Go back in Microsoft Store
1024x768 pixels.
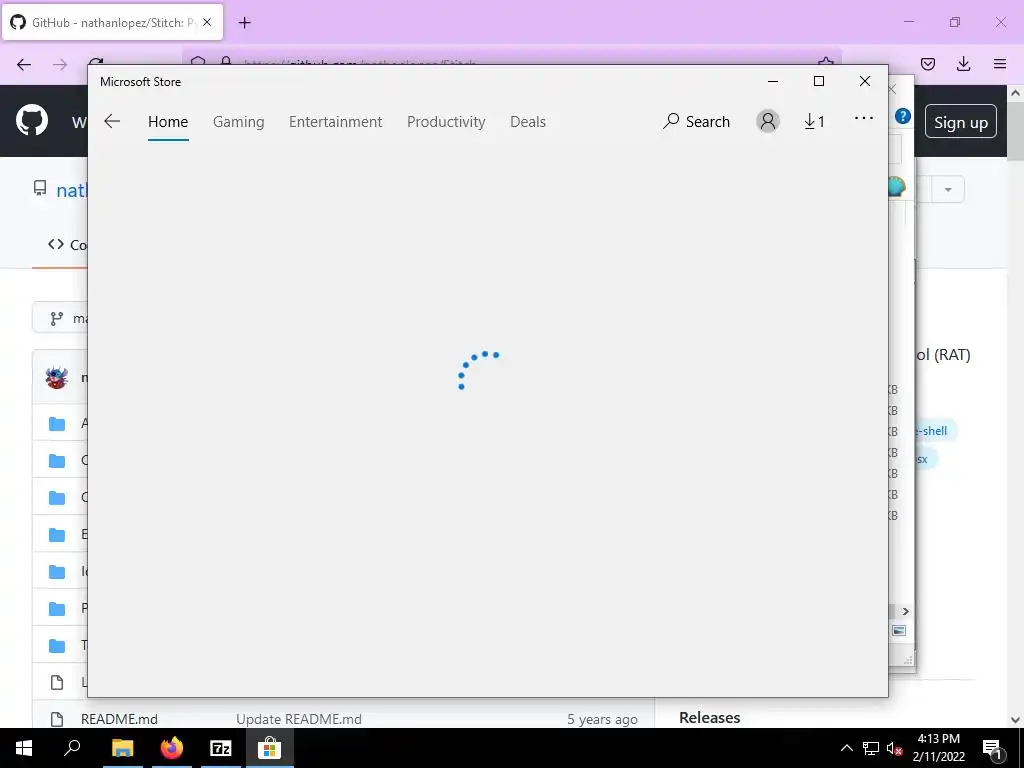click(112, 121)
